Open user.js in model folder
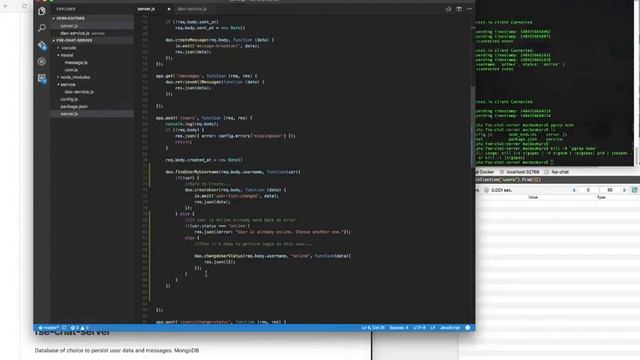This screenshot has width=640, height=360. [71, 70]
